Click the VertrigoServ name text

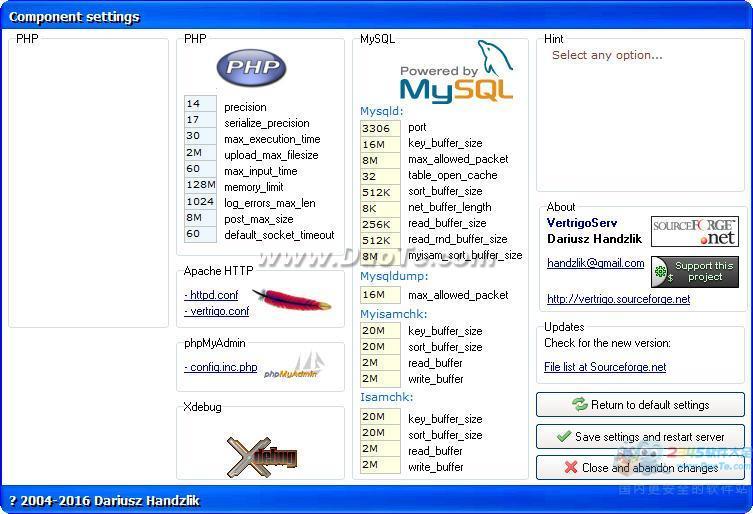(x=582, y=223)
